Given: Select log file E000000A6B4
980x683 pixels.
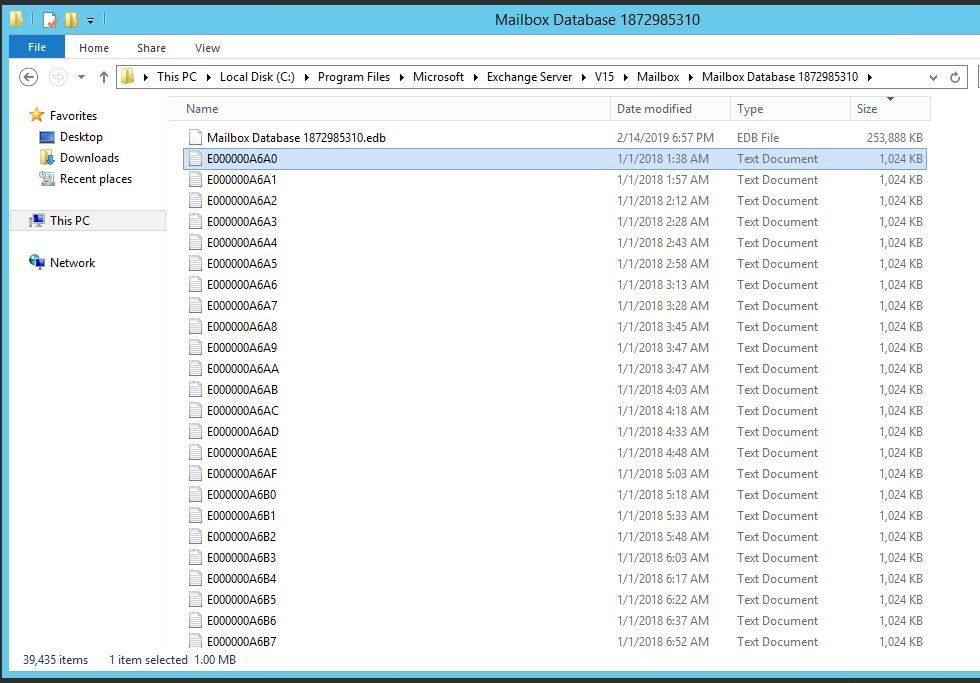Looking at the screenshot, I should [554, 579].
